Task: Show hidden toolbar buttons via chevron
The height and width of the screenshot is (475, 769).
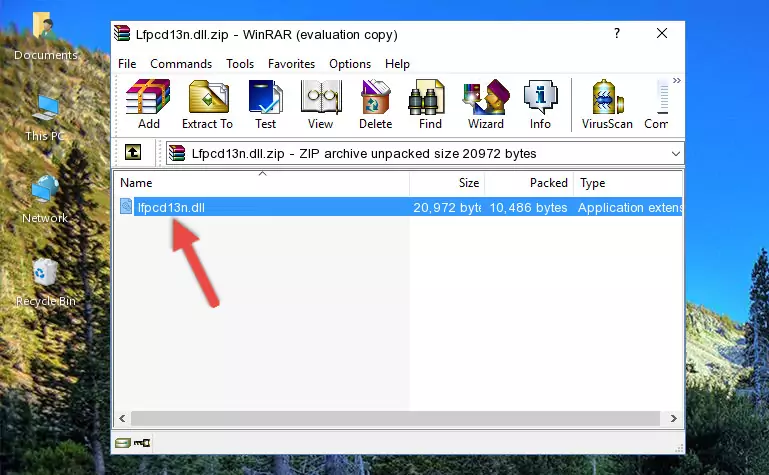Action: tap(677, 80)
